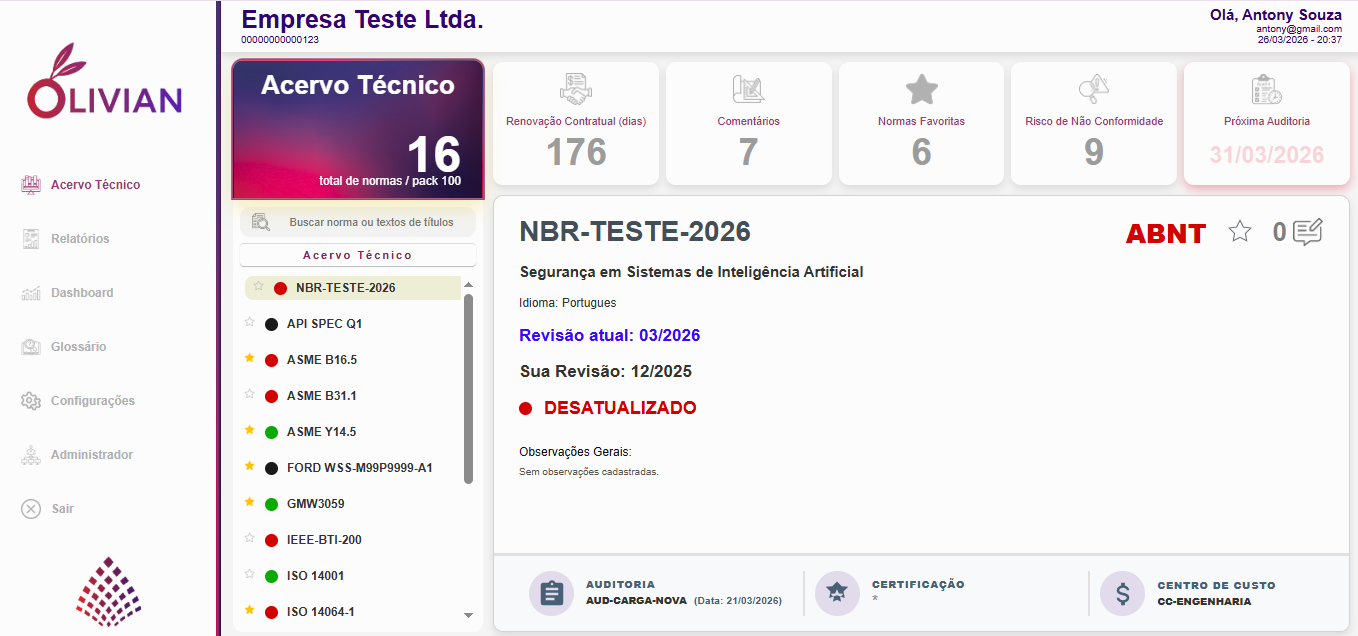Open the Risco de Não Conformidade 9 card
This screenshot has height=636, width=1358.
pos(1094,123)
